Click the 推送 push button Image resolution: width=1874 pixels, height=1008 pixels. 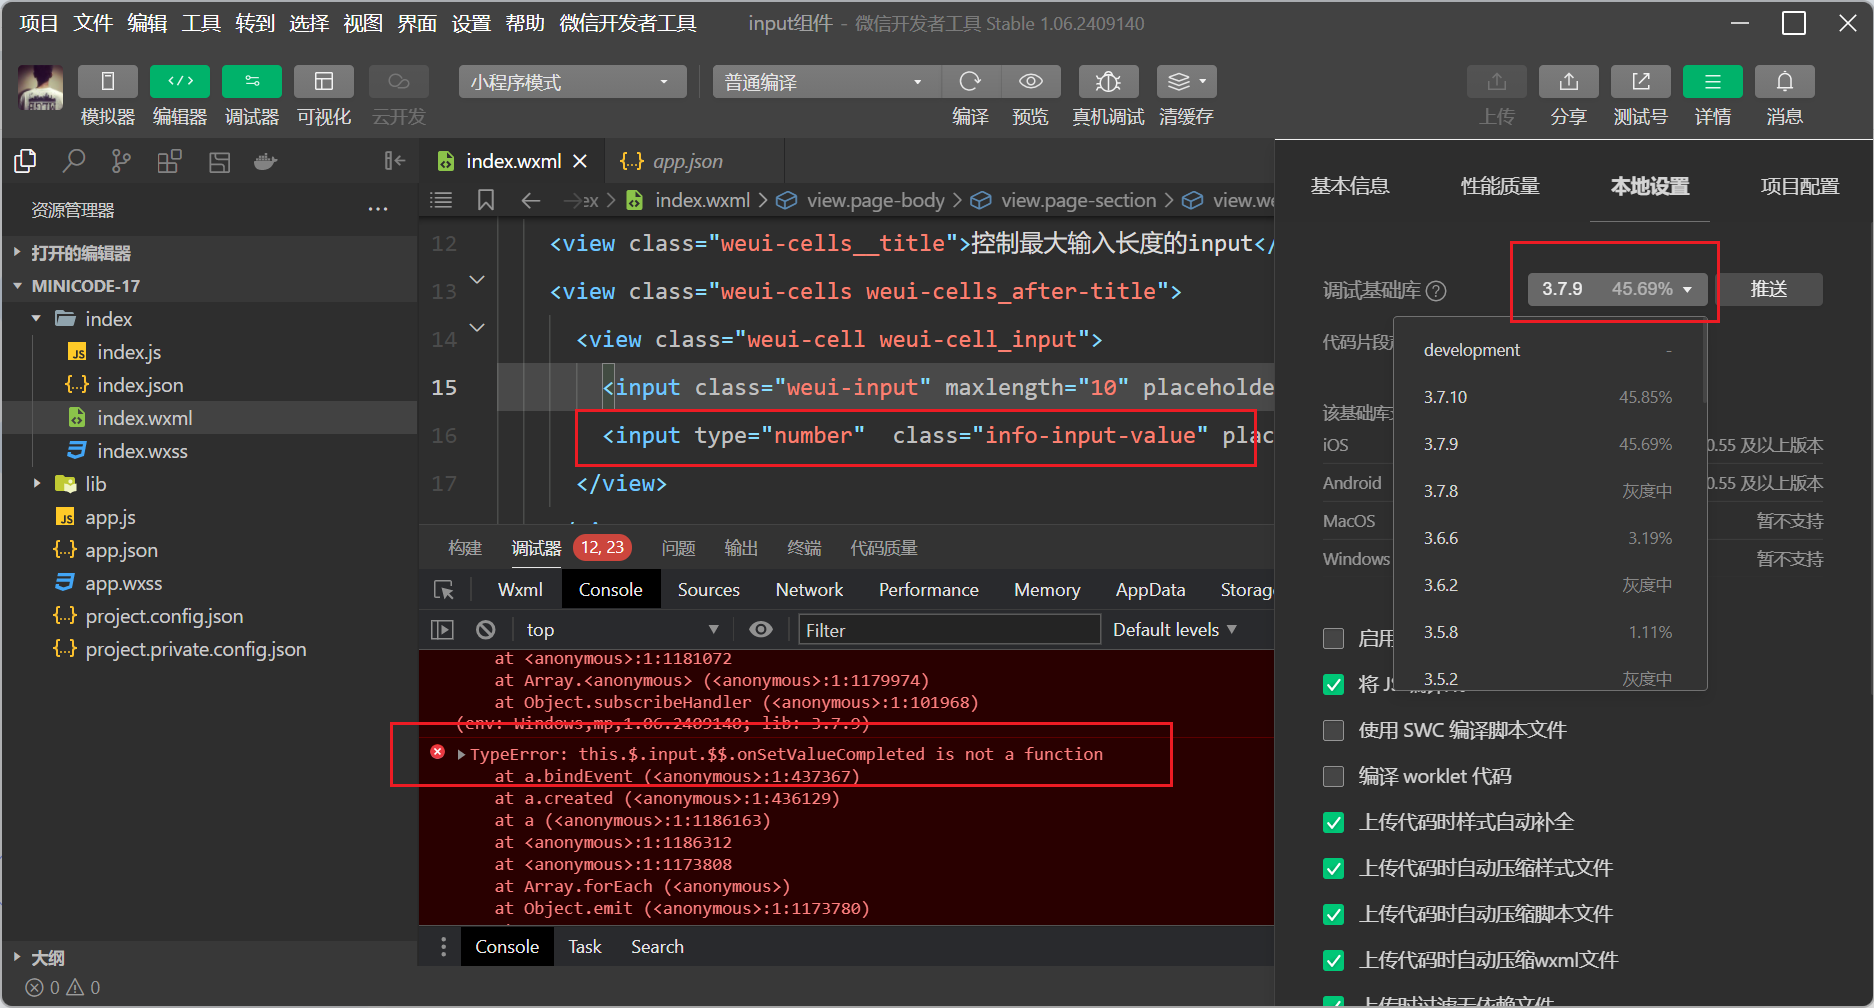(x=1769, y=289)
